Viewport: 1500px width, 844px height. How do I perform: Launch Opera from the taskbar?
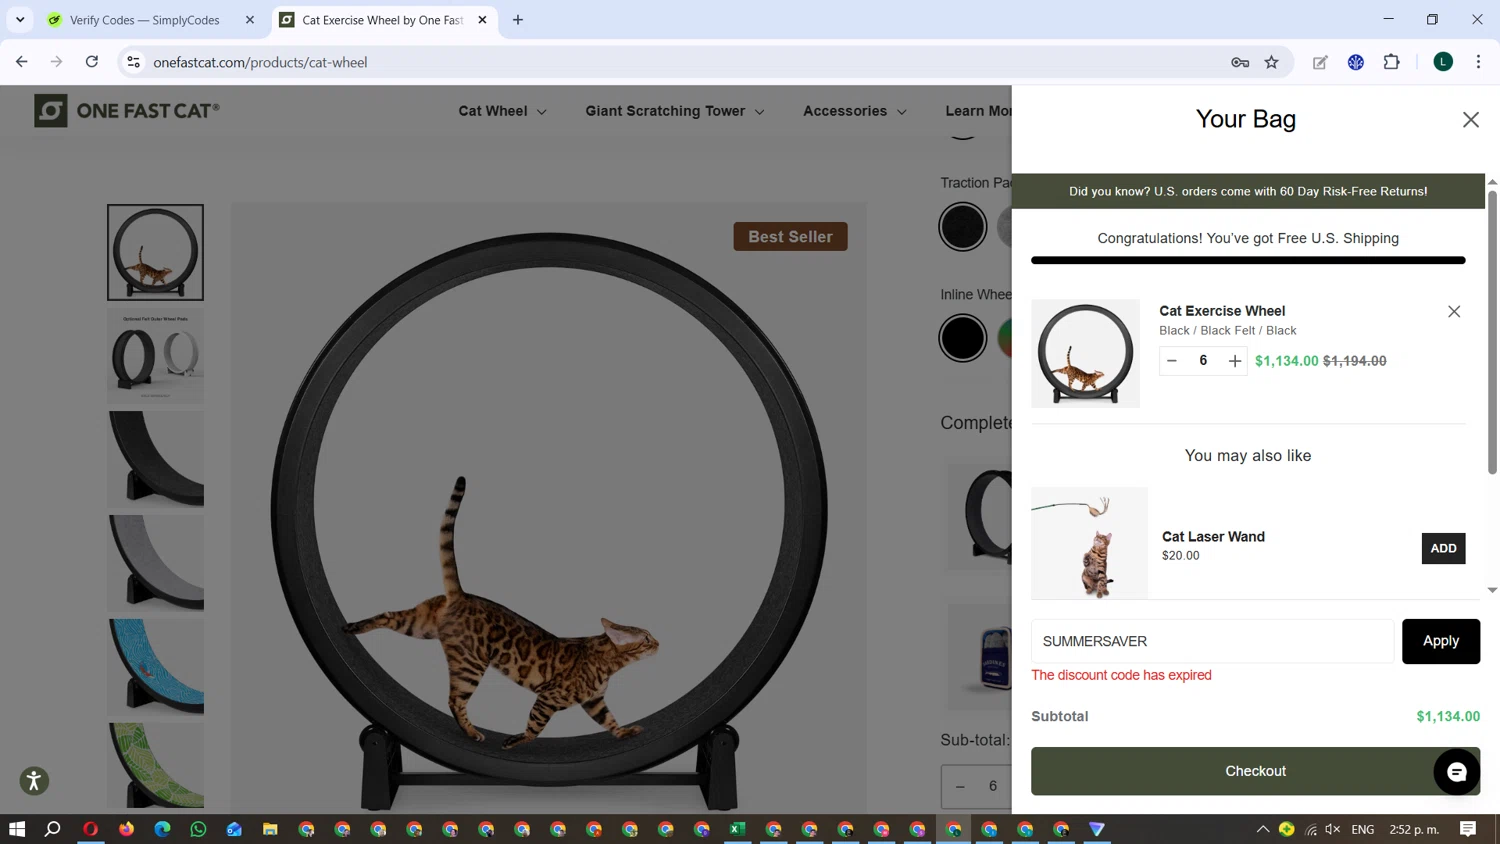coord(90,829)
